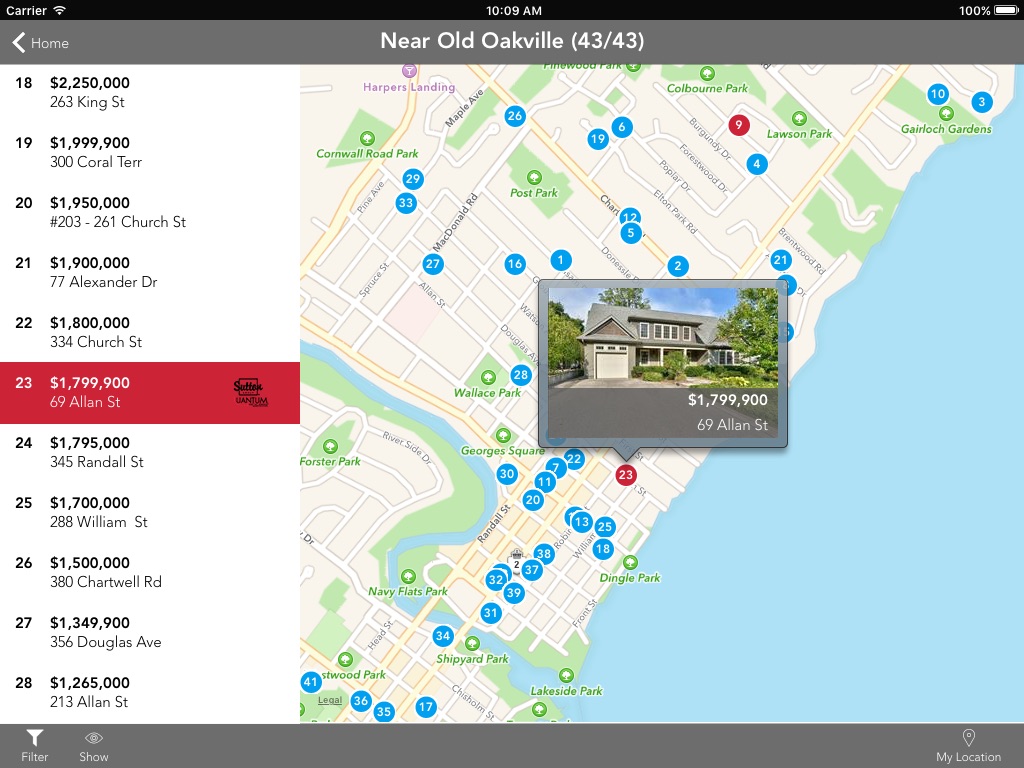Tap map pin 34
Screen dimensions: 1024x768
[x=443, y=635]
